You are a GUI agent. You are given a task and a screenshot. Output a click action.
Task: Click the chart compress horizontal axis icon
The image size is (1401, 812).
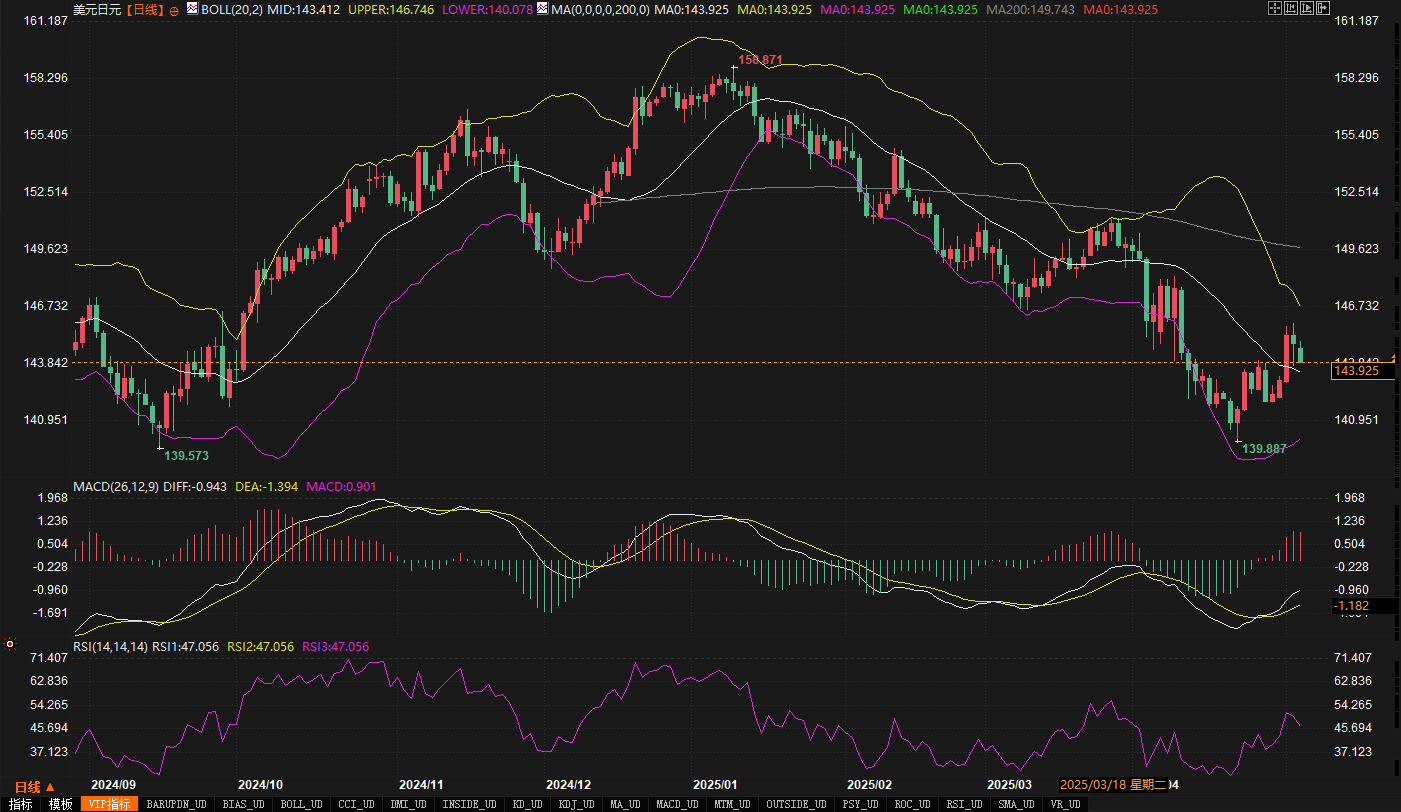tap(1291, 8)
